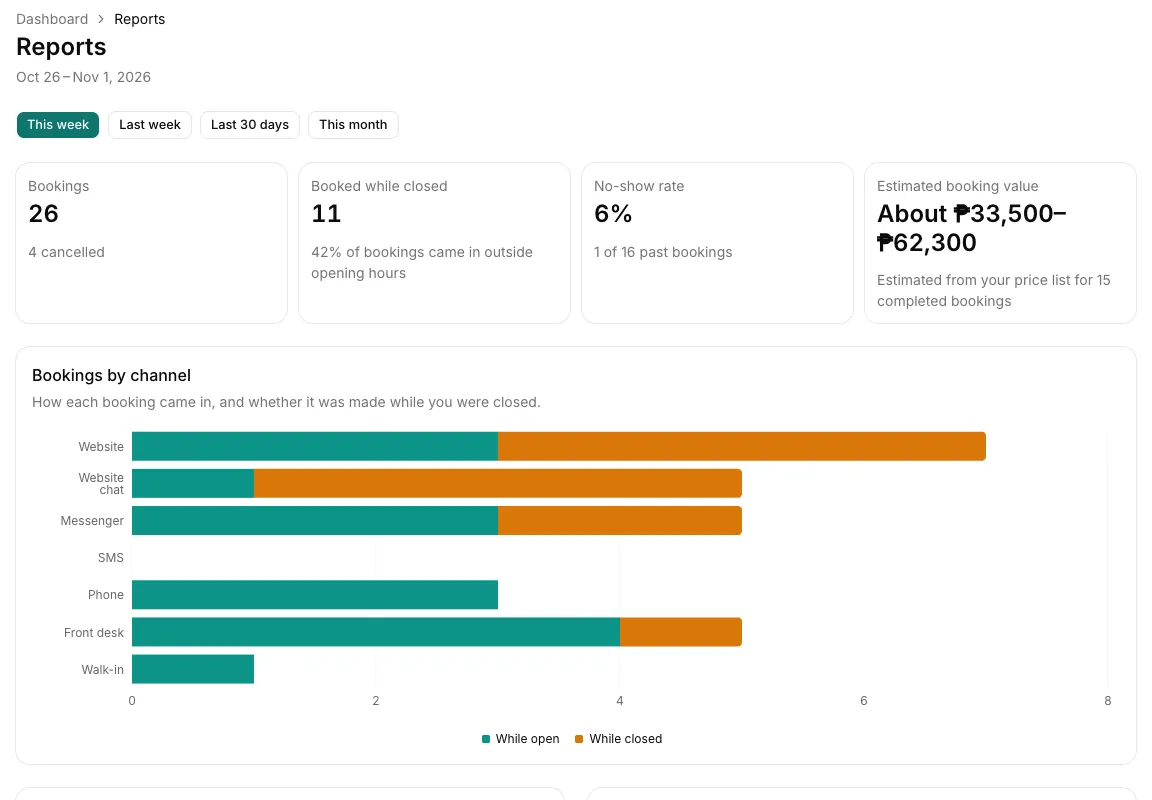Click the Messenger orange closed segment

pyautogui.click(x=620, y=521)
